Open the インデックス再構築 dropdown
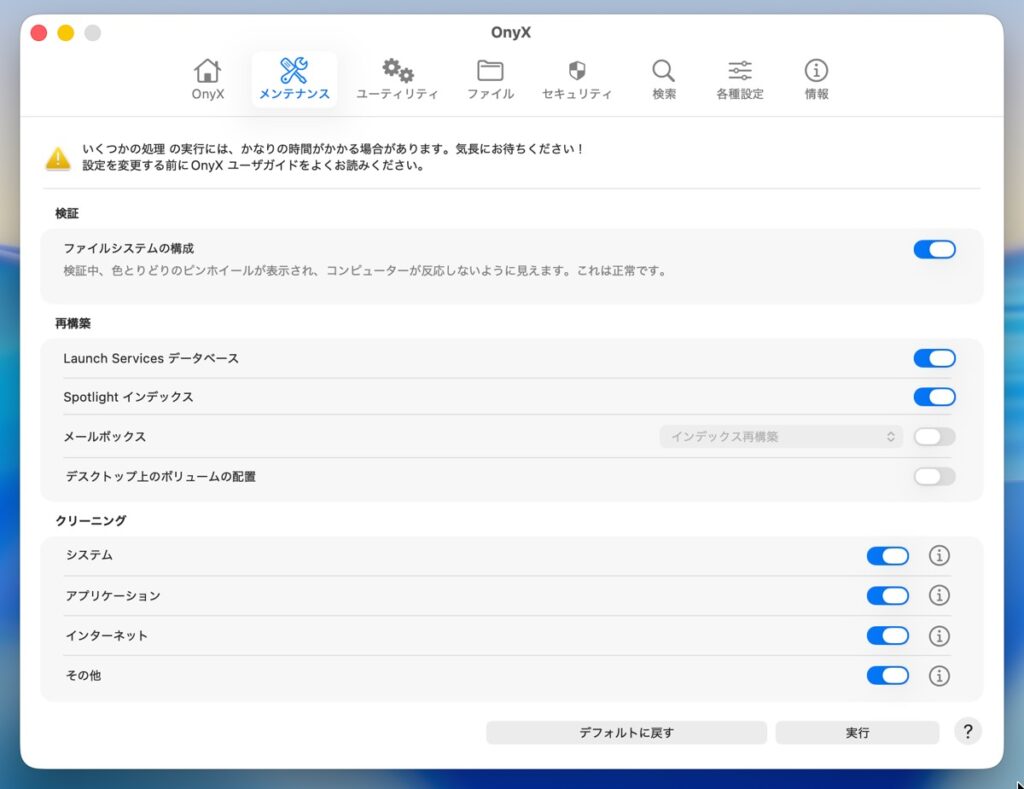Screen dimensions: 1024x789 781,437
